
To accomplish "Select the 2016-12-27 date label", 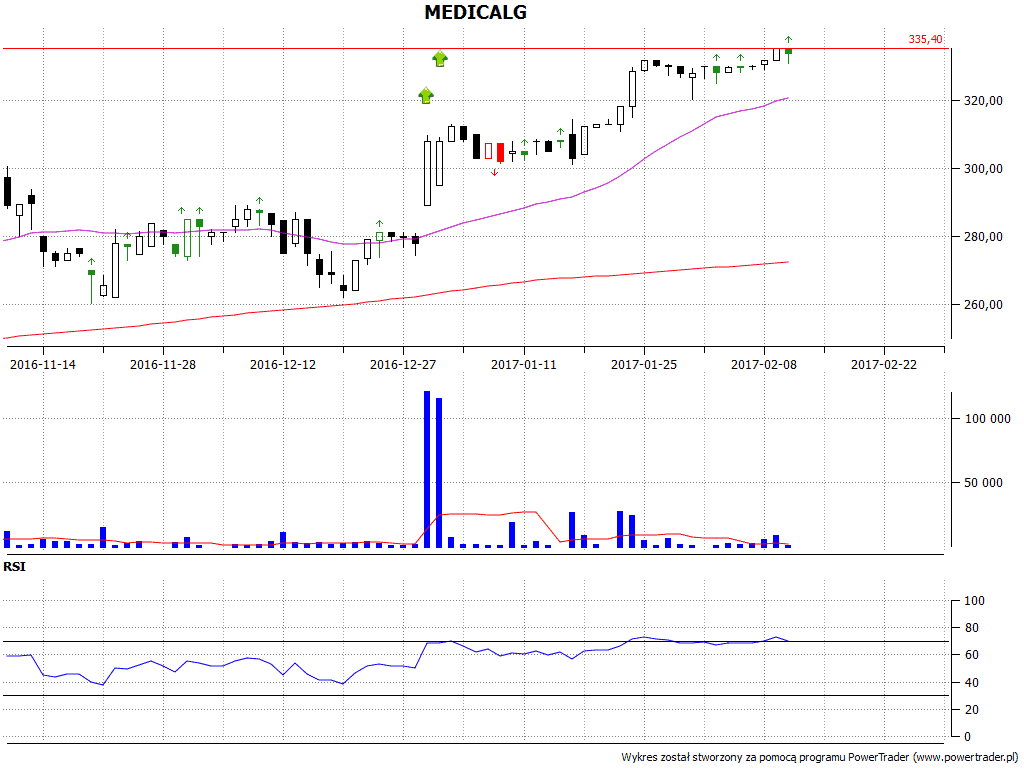I will [x=403, y=365].
